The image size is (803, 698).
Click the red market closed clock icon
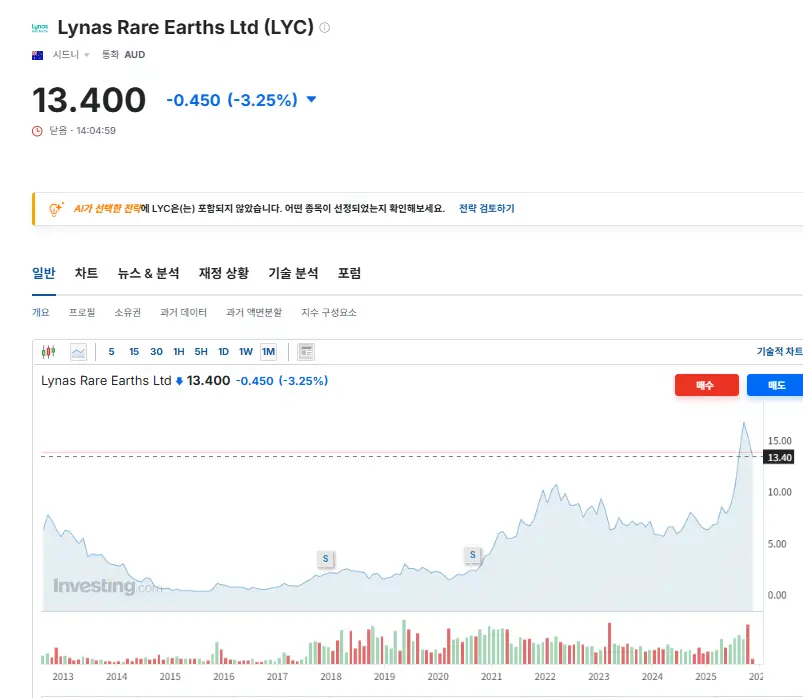pyautogui.click(x=38, y=130)
